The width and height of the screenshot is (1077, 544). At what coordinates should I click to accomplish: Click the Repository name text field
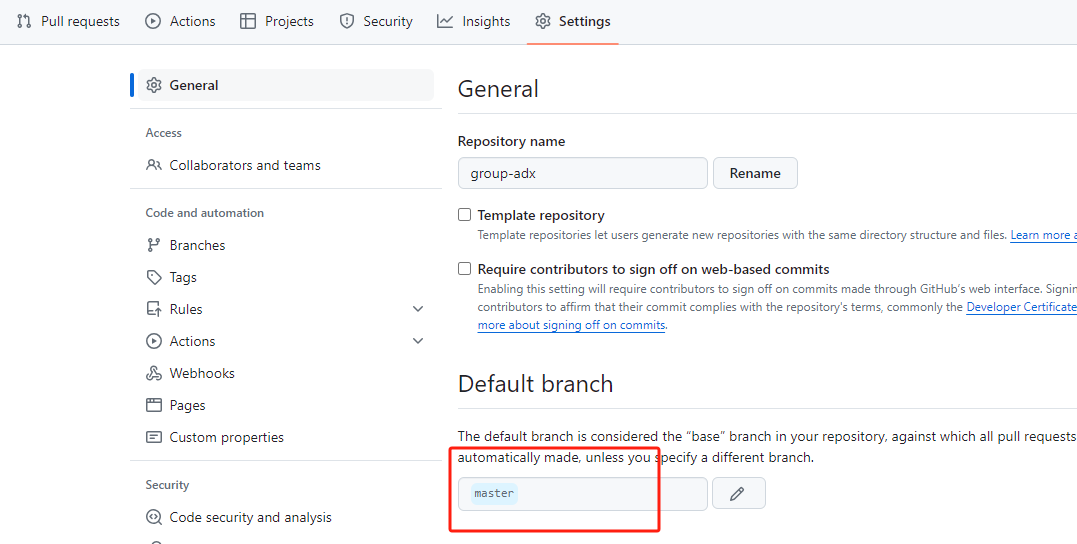(x=583, y=173)
